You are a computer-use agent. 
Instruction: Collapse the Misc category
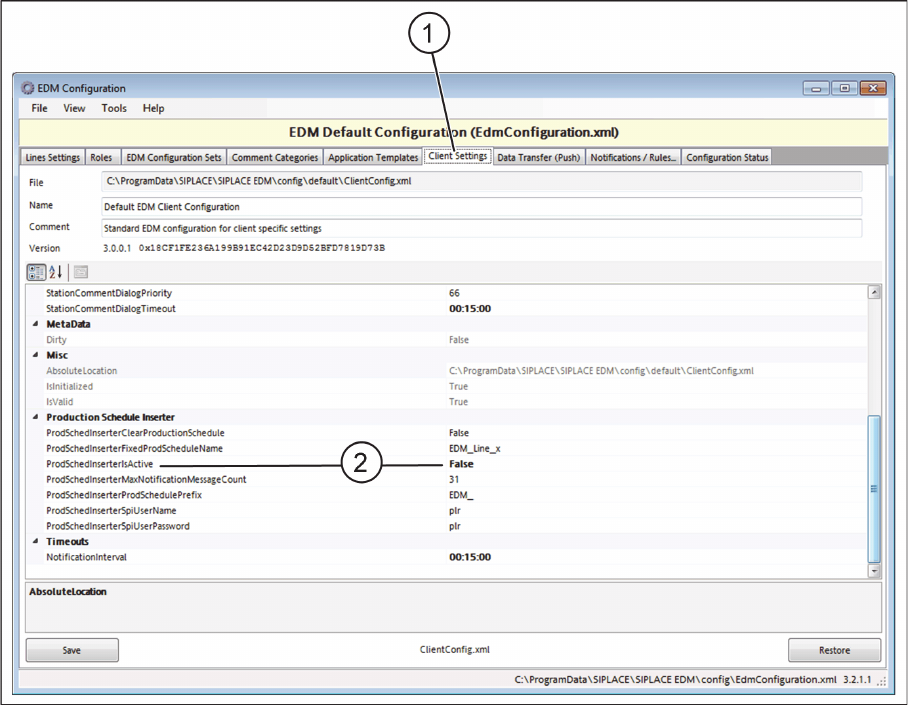click(36, 355)
